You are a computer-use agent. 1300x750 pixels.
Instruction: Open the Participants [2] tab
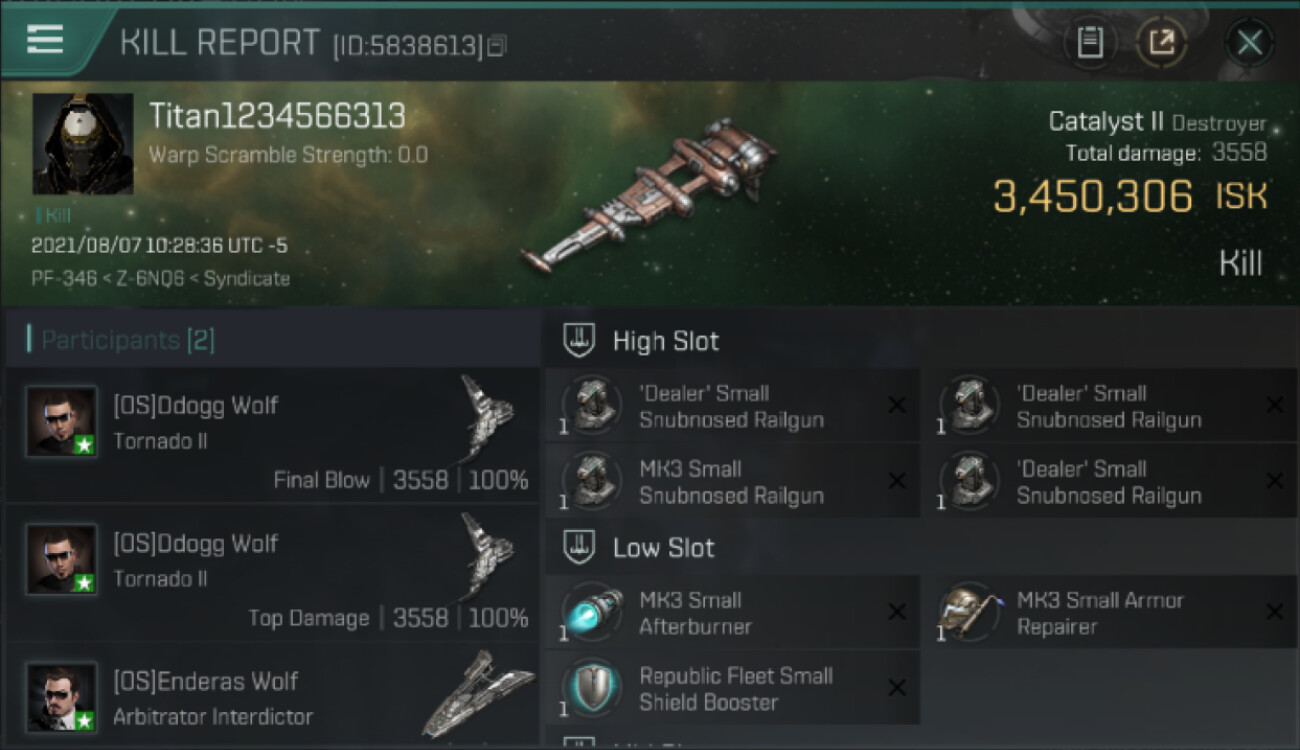[x=121, y=340]
